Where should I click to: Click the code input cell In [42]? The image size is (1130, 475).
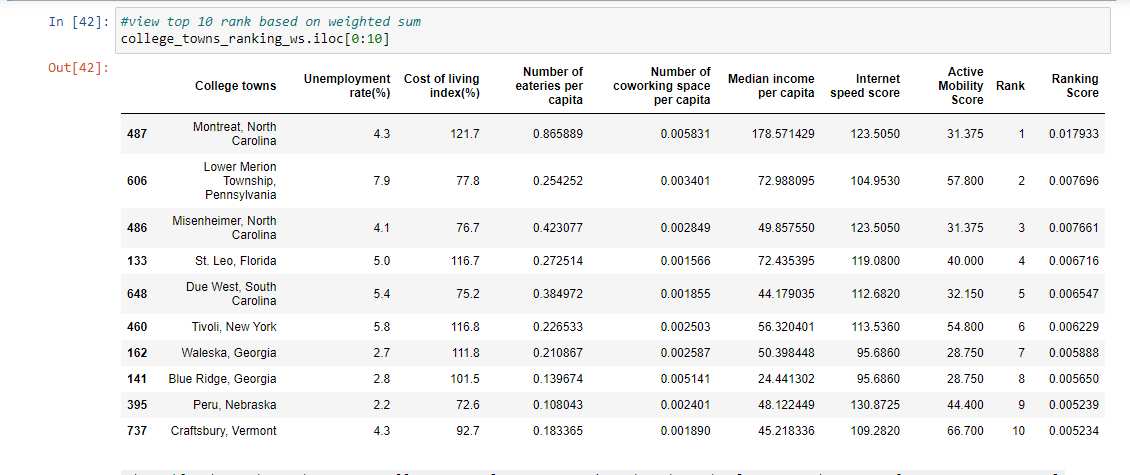click(x=613, y=30)
